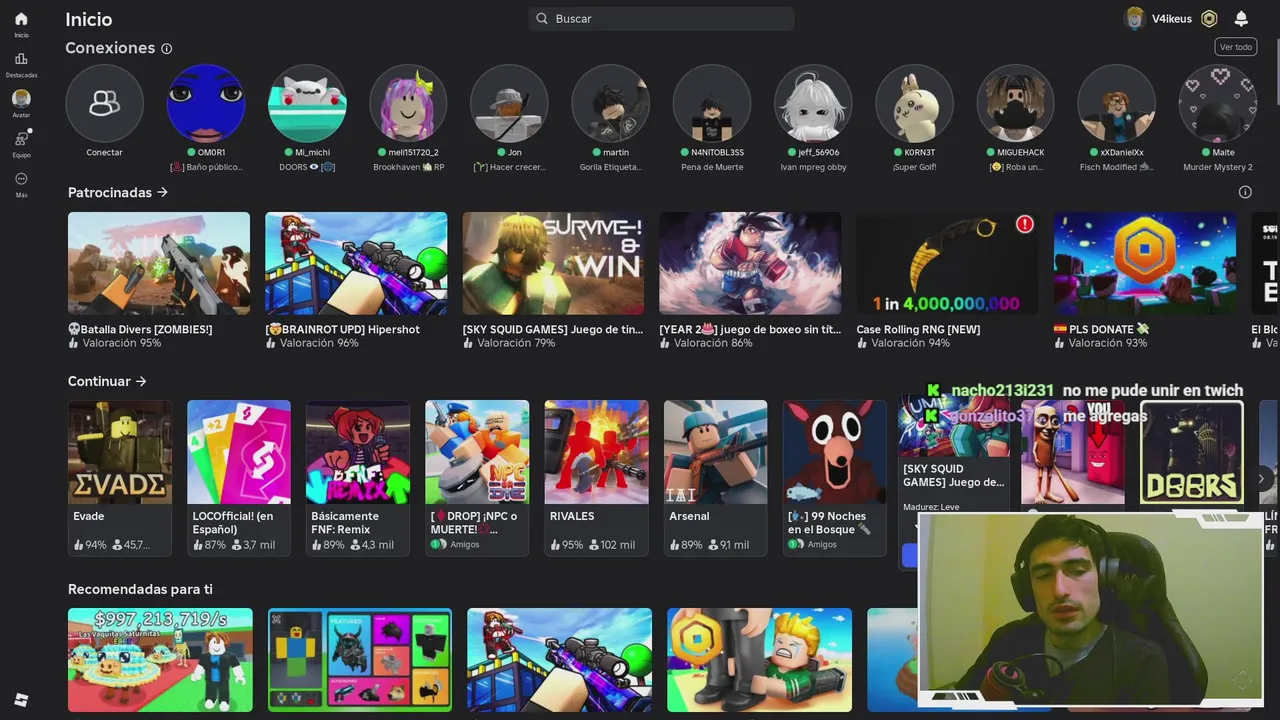Open MIGUEHACK friend avatar
Viewport: 1280px width, 720px height.
click(x=1015, y=103)
